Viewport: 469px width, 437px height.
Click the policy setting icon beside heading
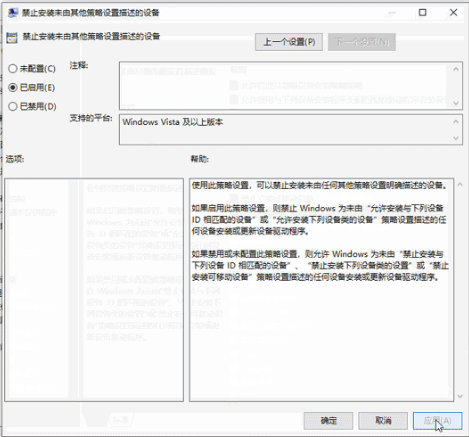pyautogui.click(x=12, y=38)
